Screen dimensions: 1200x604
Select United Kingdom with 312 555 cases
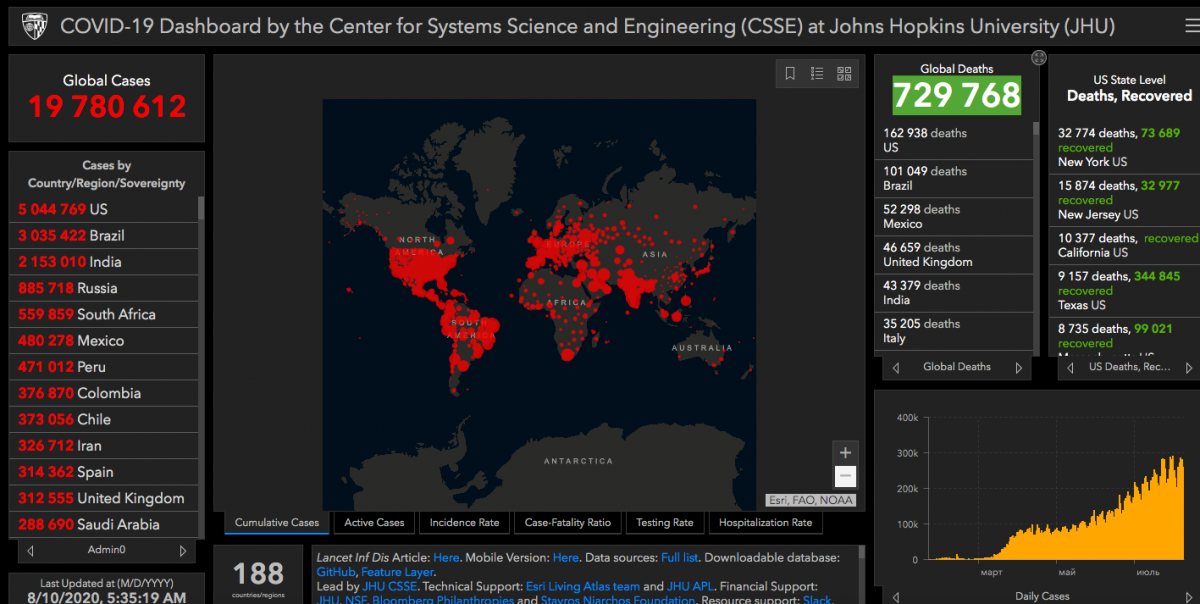(x=104, y=498)
